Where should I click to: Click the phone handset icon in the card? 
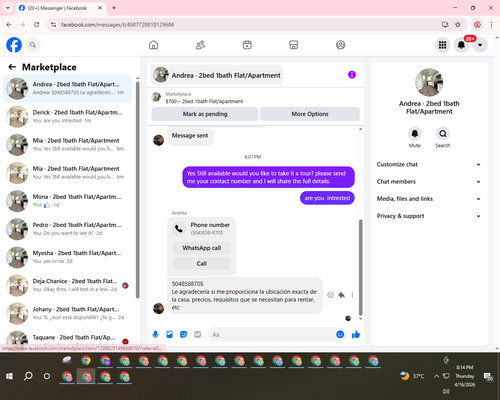pos(179,229)
